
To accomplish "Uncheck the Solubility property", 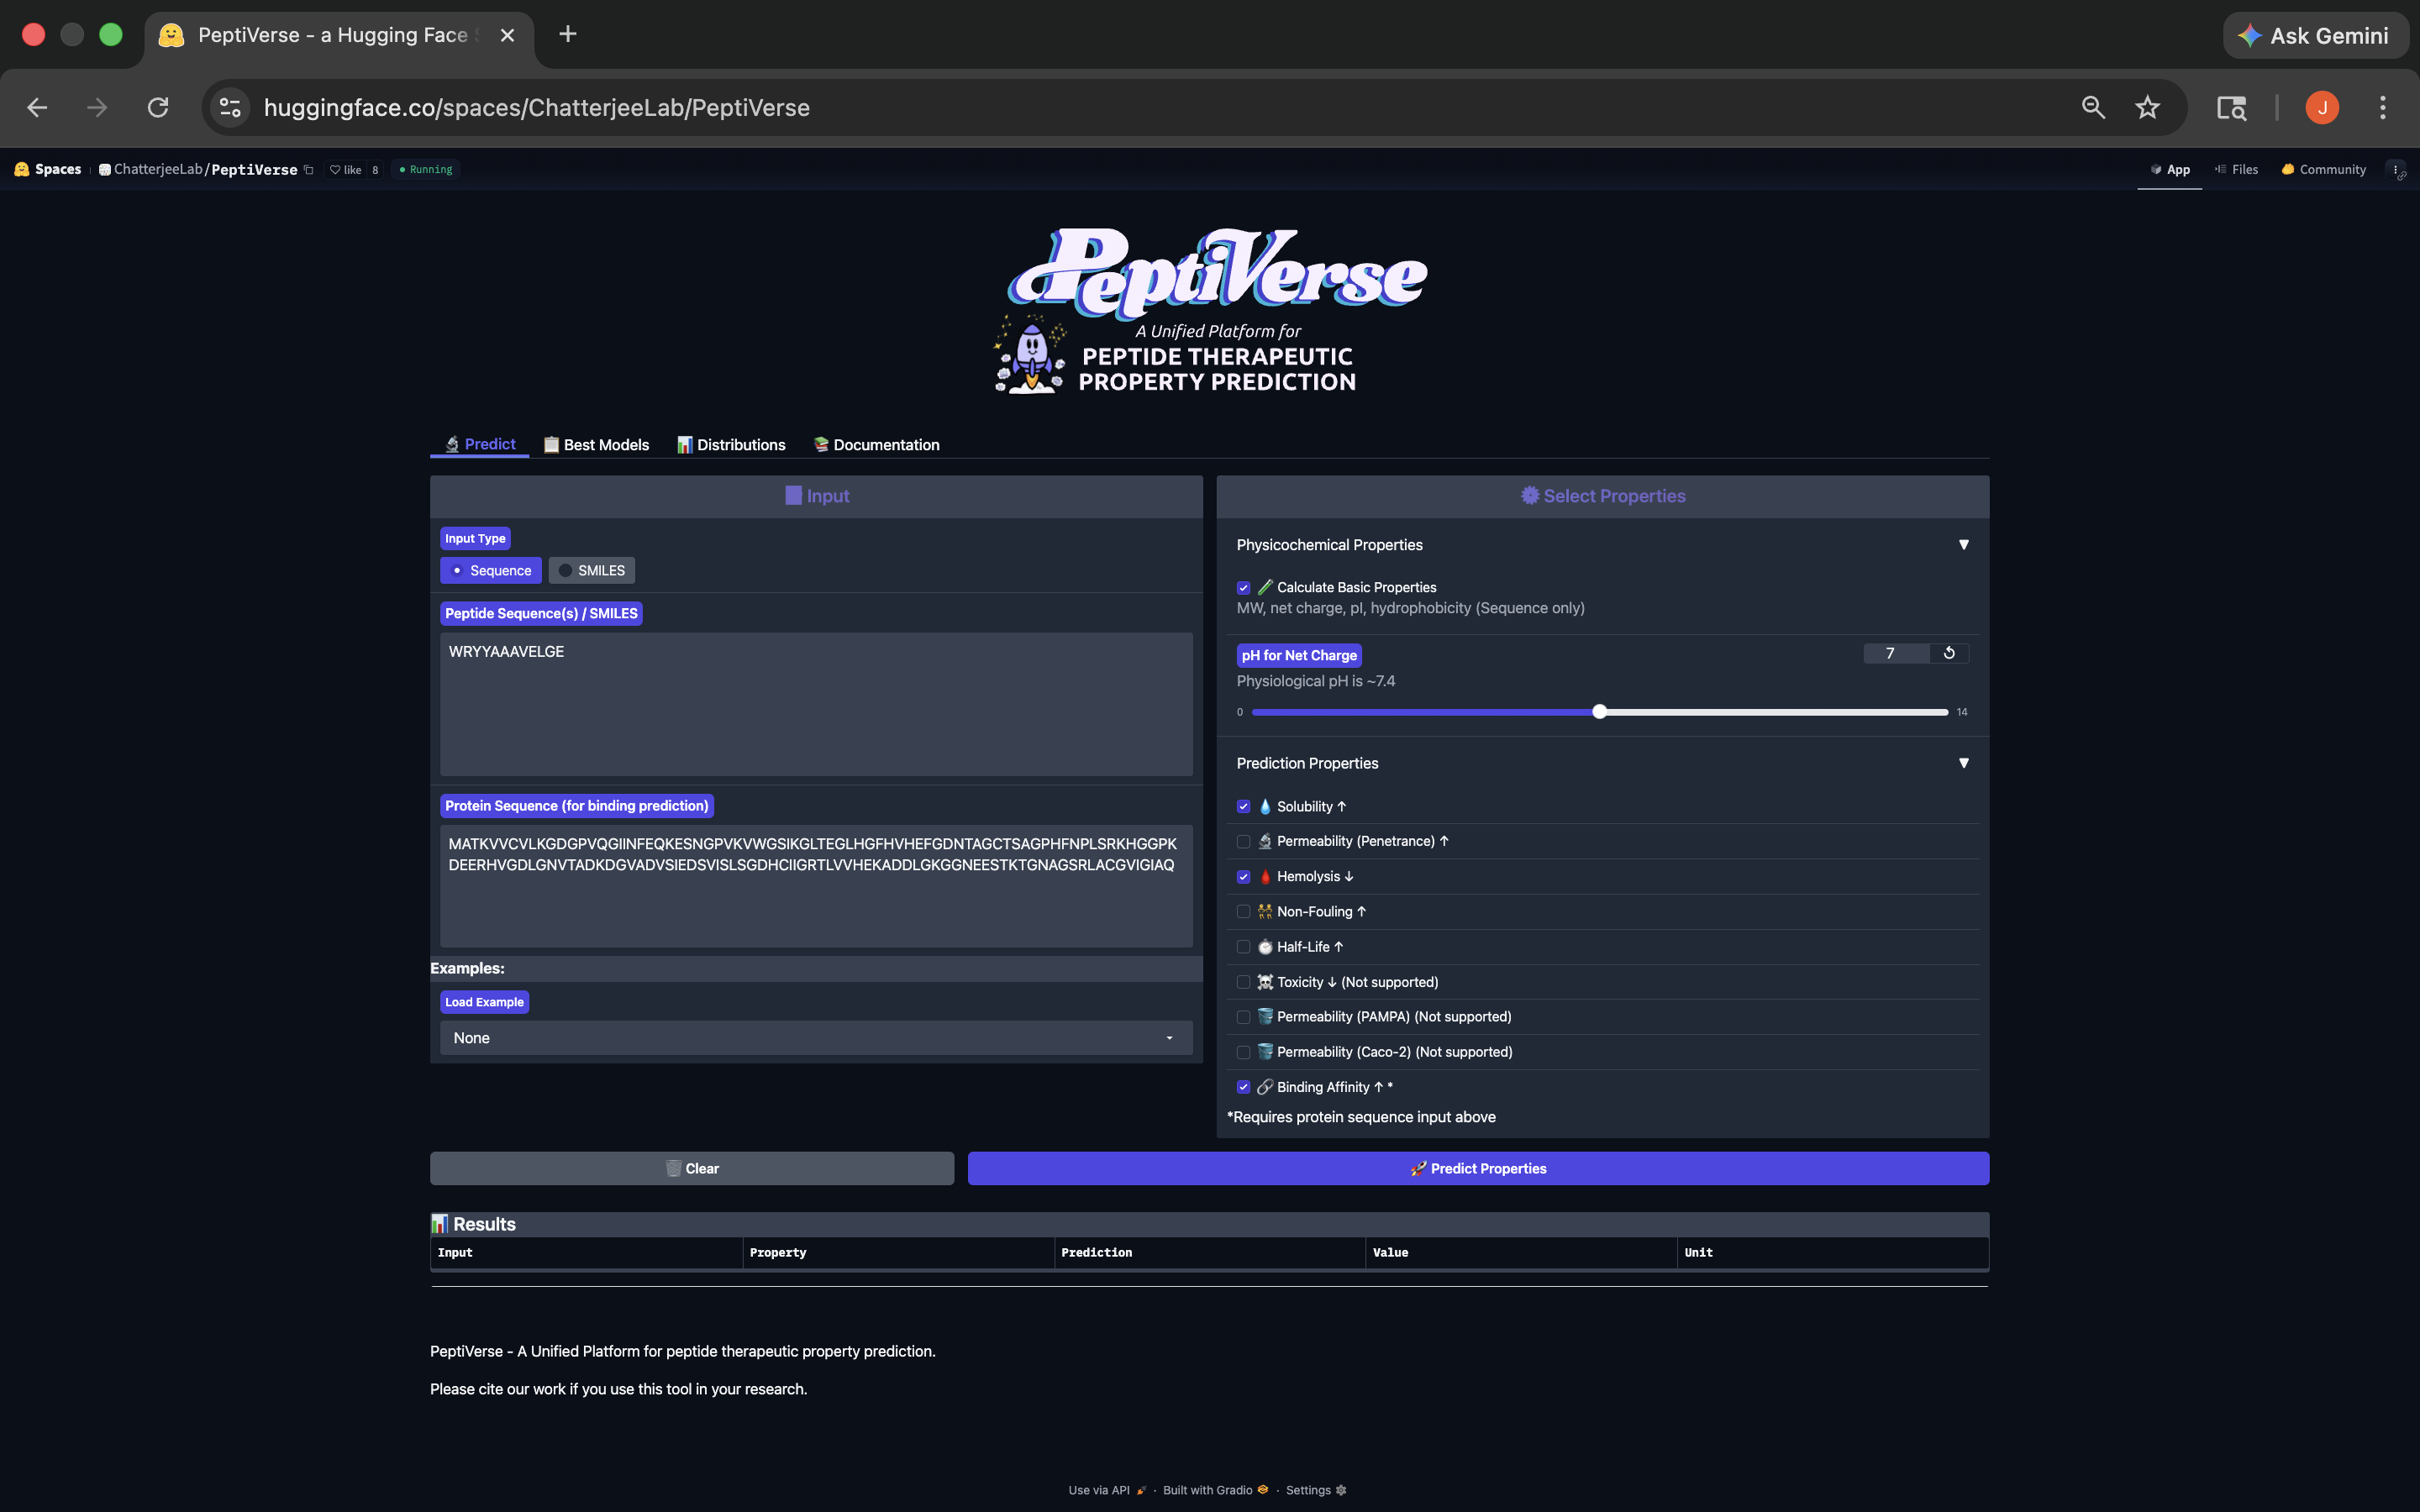I will pos(1244,807).
